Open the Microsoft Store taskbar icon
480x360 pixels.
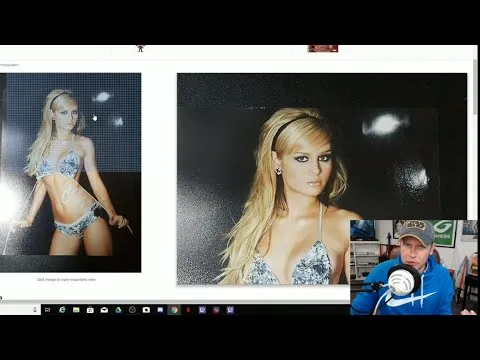coord(90,310)
